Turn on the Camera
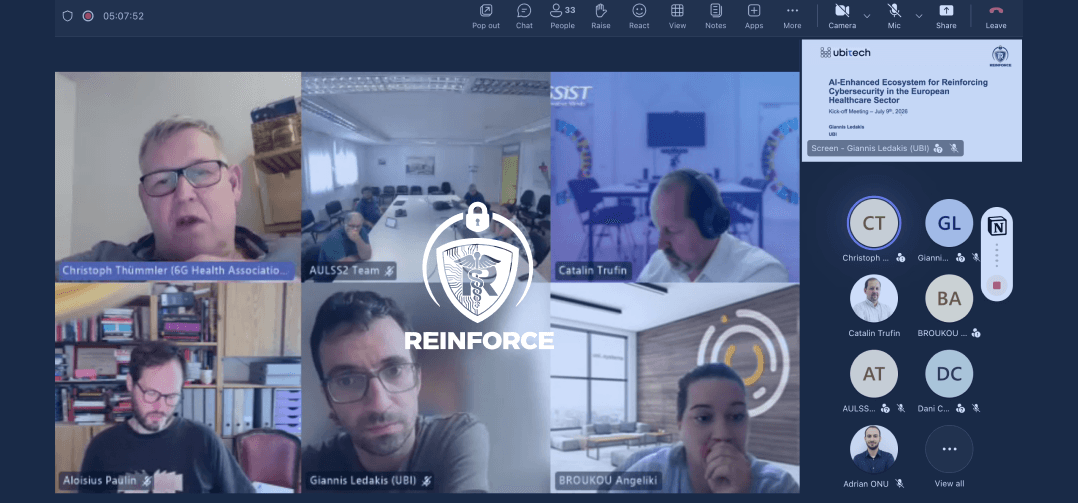The width and height of the screenshot is (1078, 503). 842,16
